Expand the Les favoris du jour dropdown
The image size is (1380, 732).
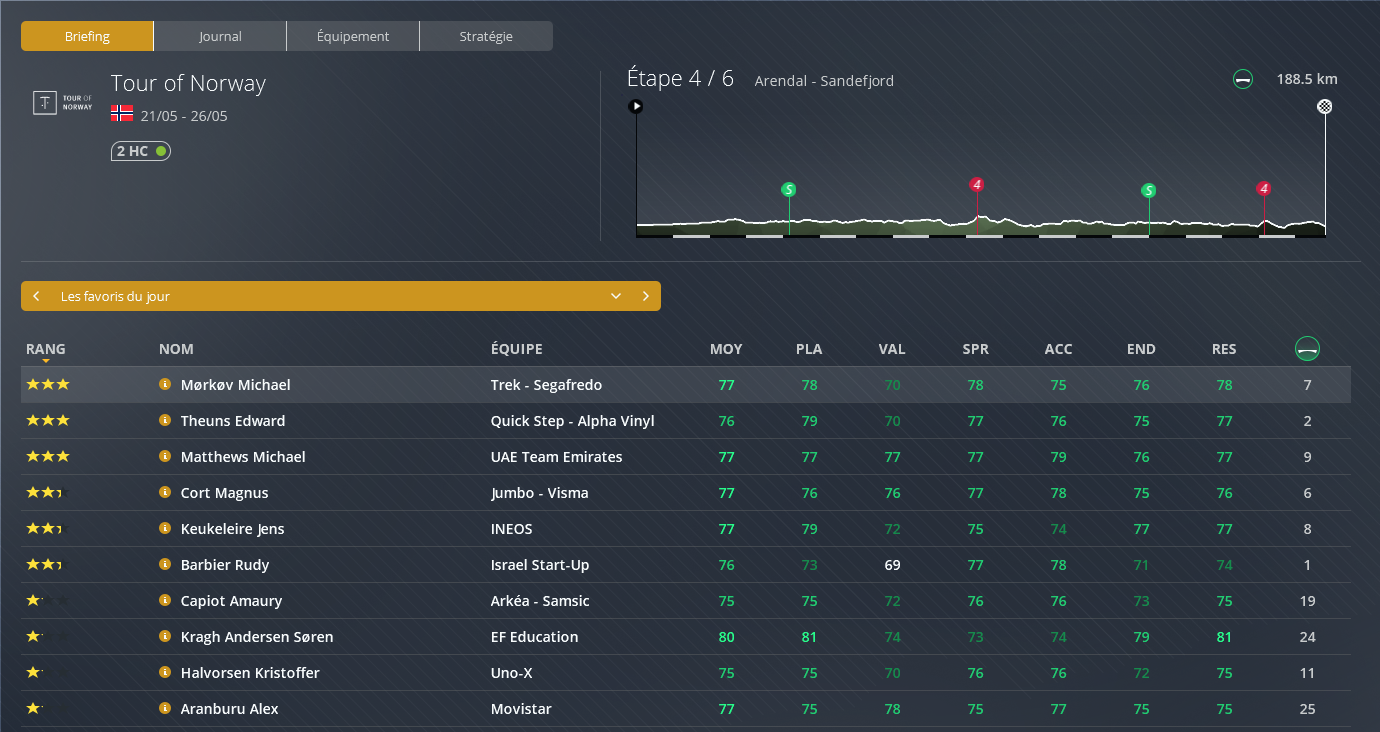[x=616, y=296]
